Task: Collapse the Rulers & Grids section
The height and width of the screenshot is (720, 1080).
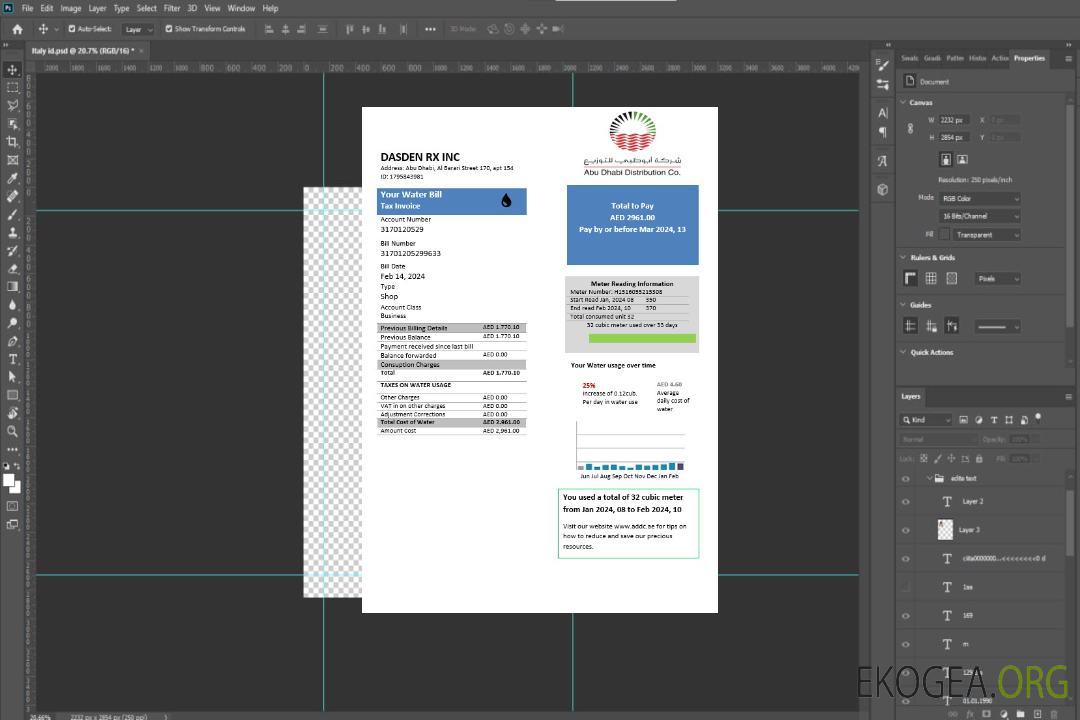Action: click(904, 258)
